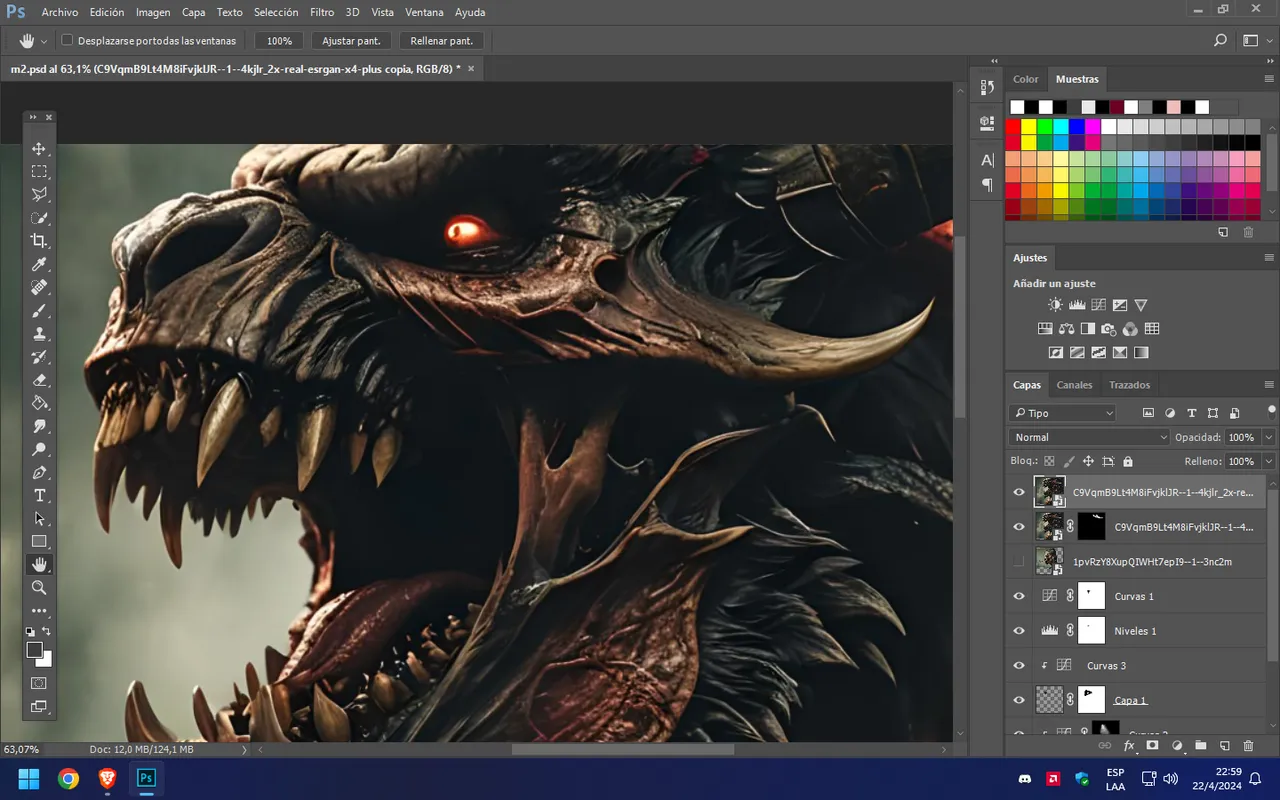Switch to the Color panel tab
The image size is (1280, 800).
click(x=1026, y=79)
